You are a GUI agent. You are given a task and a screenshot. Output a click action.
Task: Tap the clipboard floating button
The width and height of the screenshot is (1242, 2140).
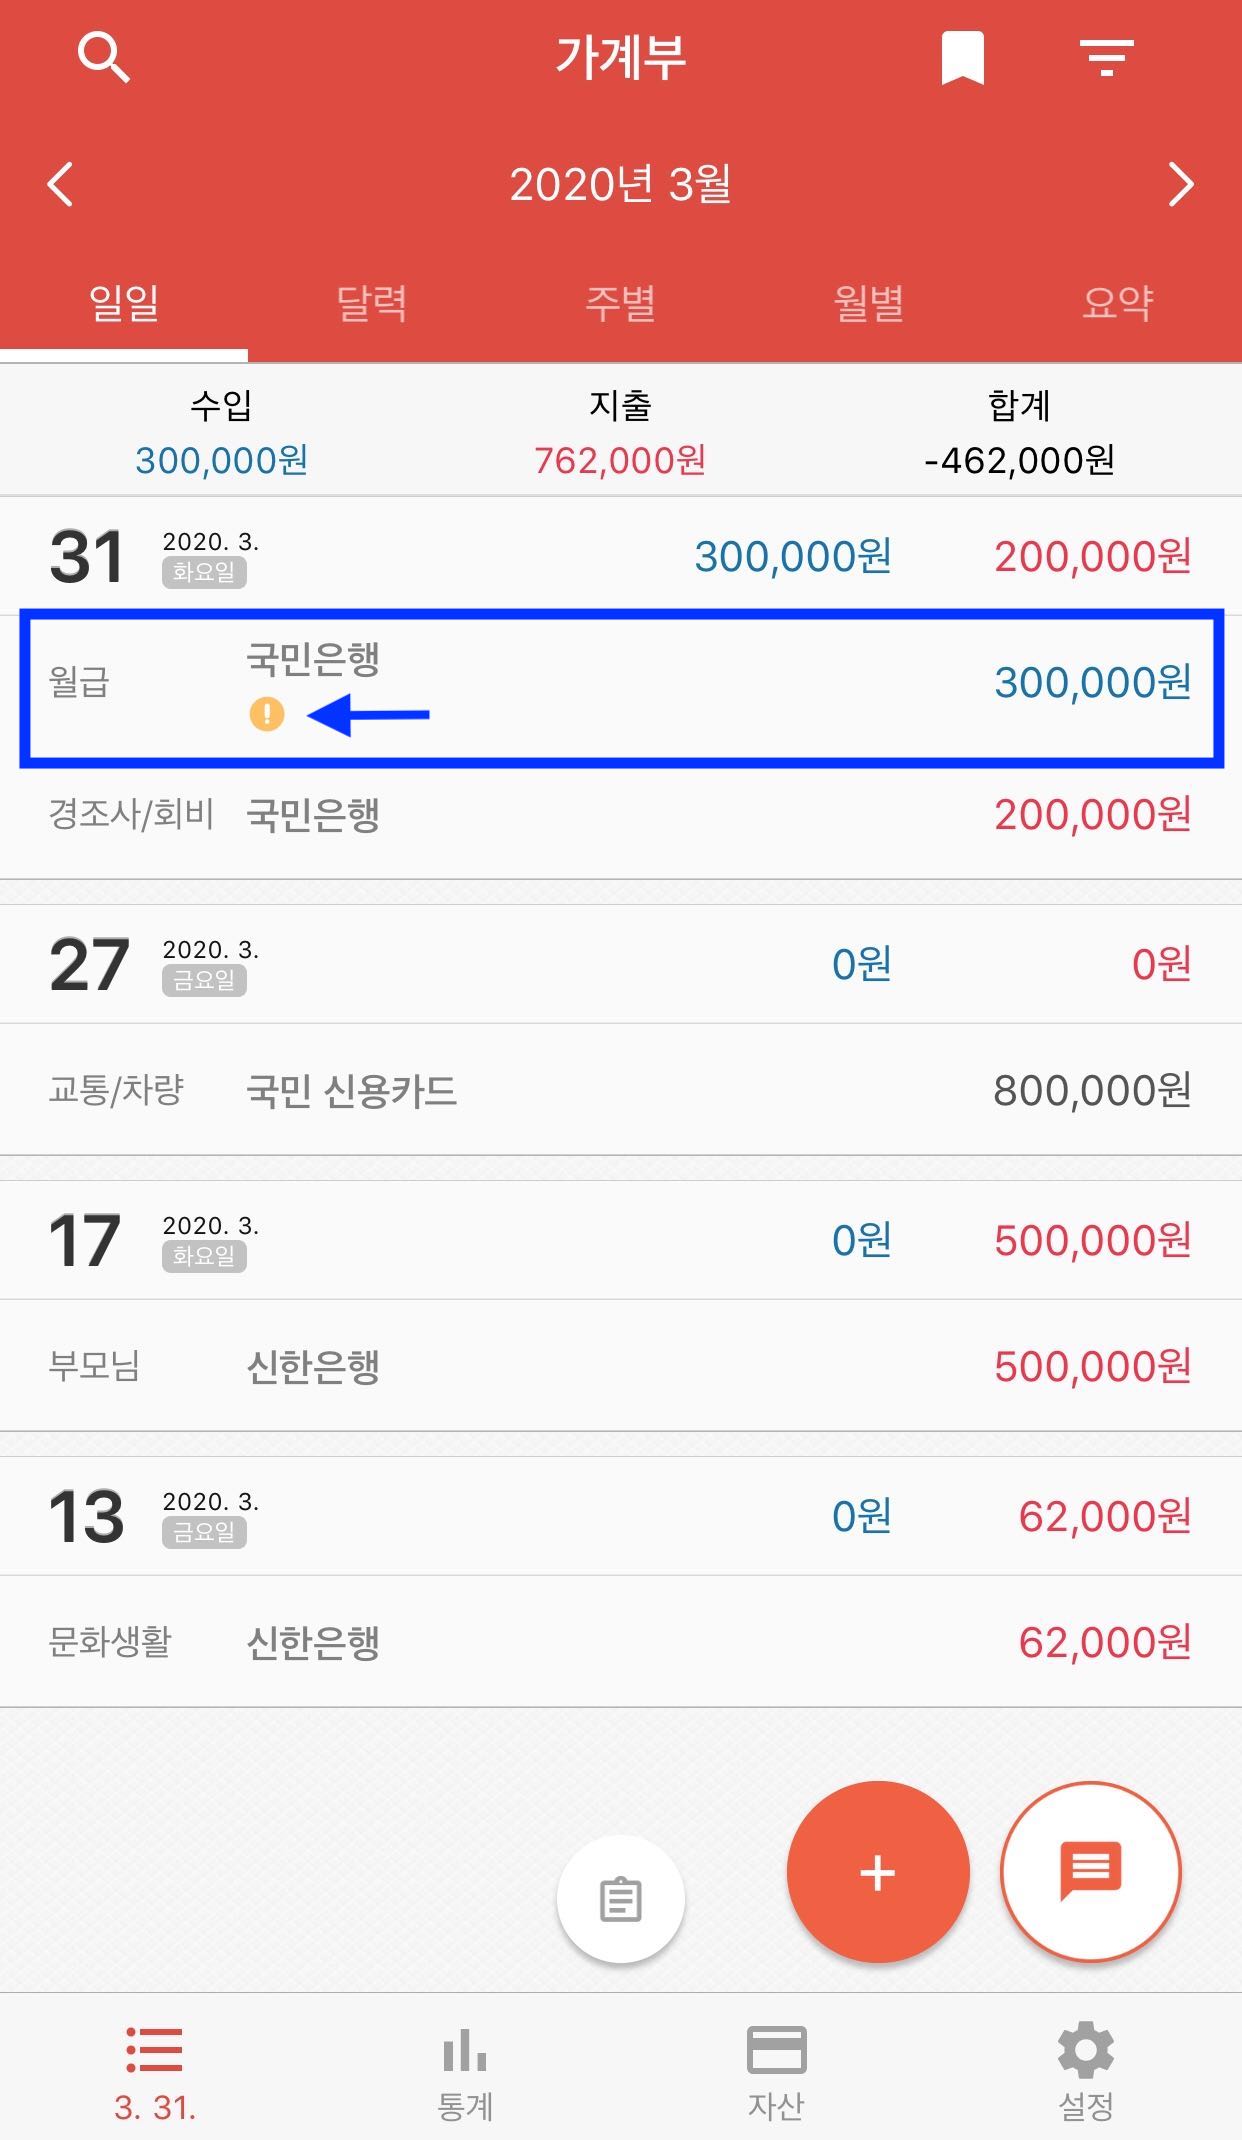pos(621,1900)
